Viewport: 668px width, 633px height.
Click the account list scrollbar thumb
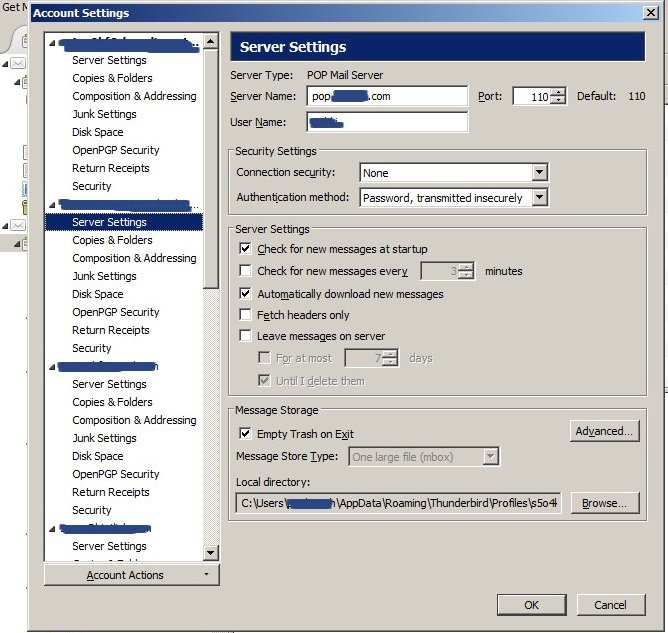210,169
